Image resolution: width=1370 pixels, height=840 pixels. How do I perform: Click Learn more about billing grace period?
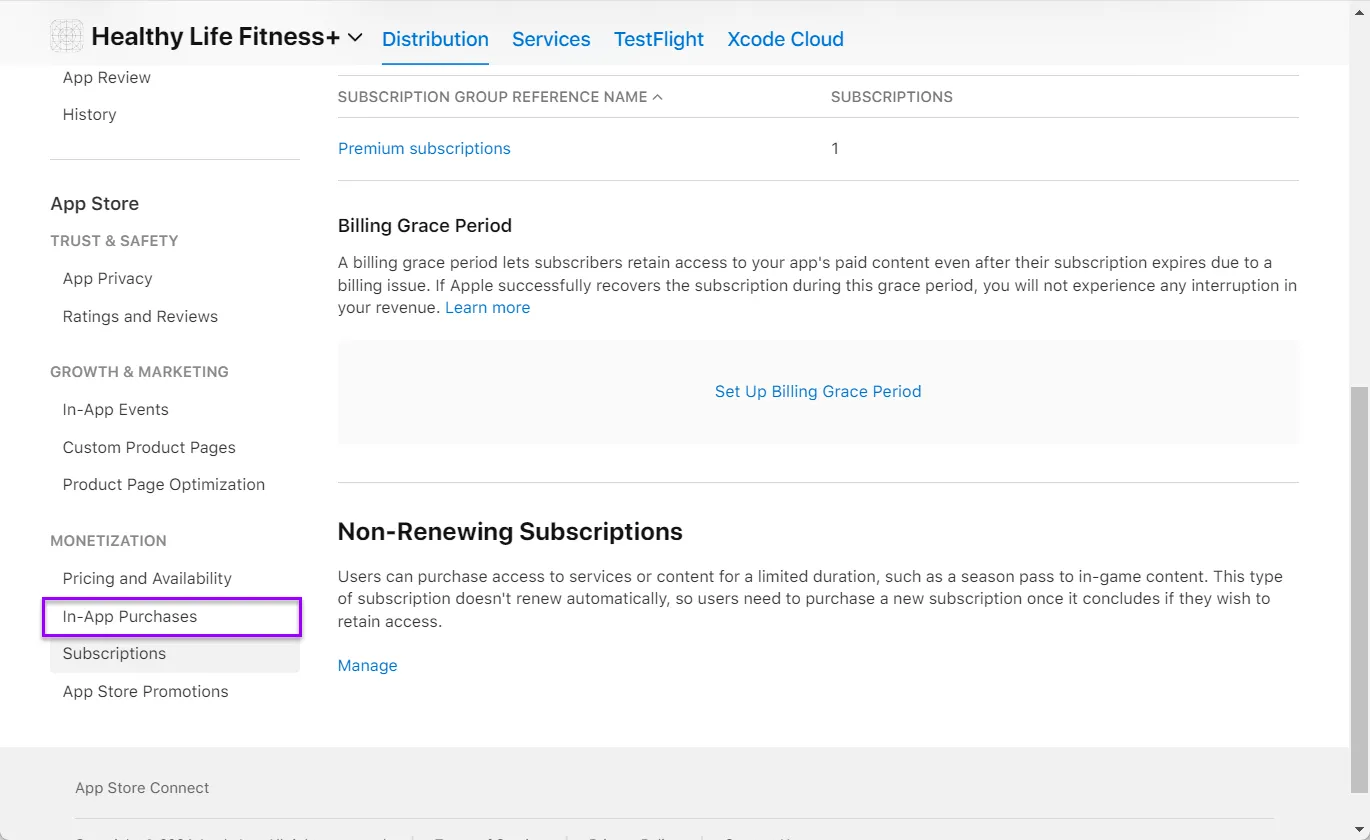tap(487, 308)
